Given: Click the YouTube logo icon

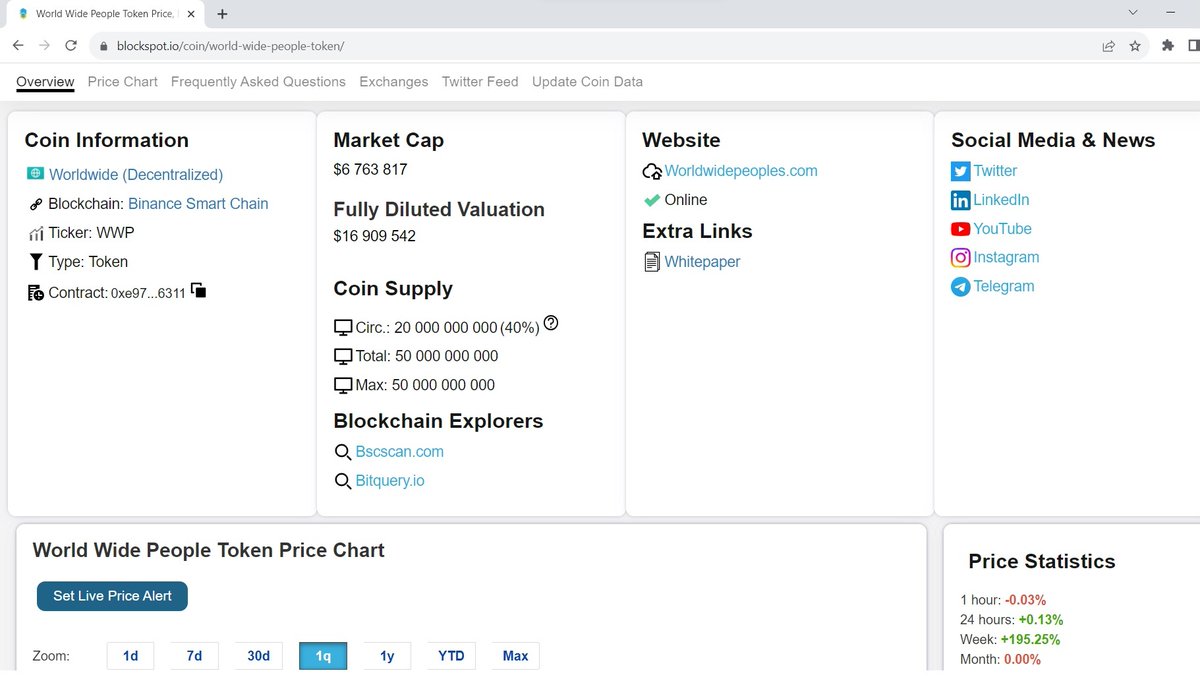Looking at the screenshot, I should 961,229.
